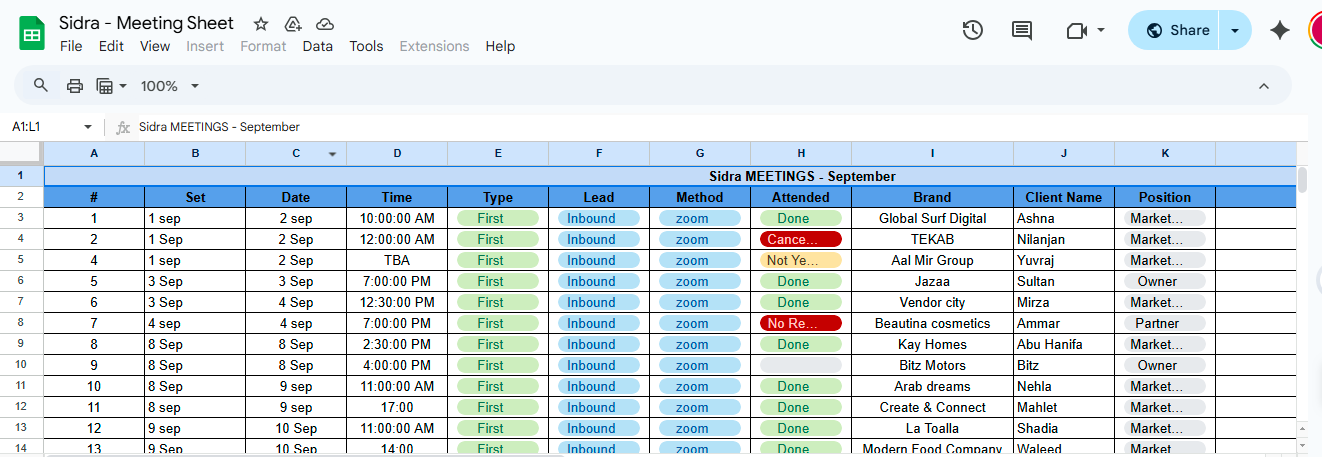Screen dimensions: 1322x457
Task: Click the Gemini sparkle icon
Action: pyautogui.click(x=1279, y=31)
